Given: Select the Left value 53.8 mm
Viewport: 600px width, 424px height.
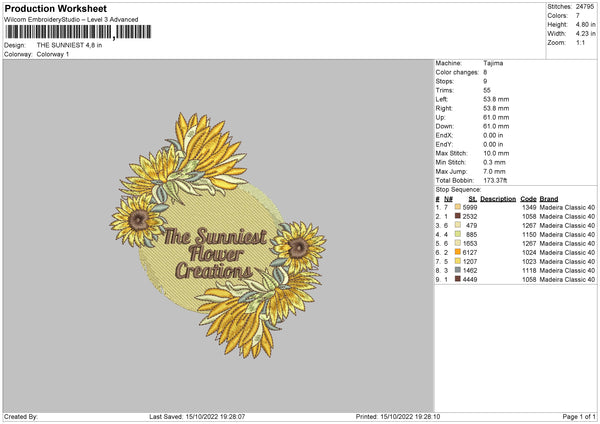Looking at the screenshot, I should 496,99.
